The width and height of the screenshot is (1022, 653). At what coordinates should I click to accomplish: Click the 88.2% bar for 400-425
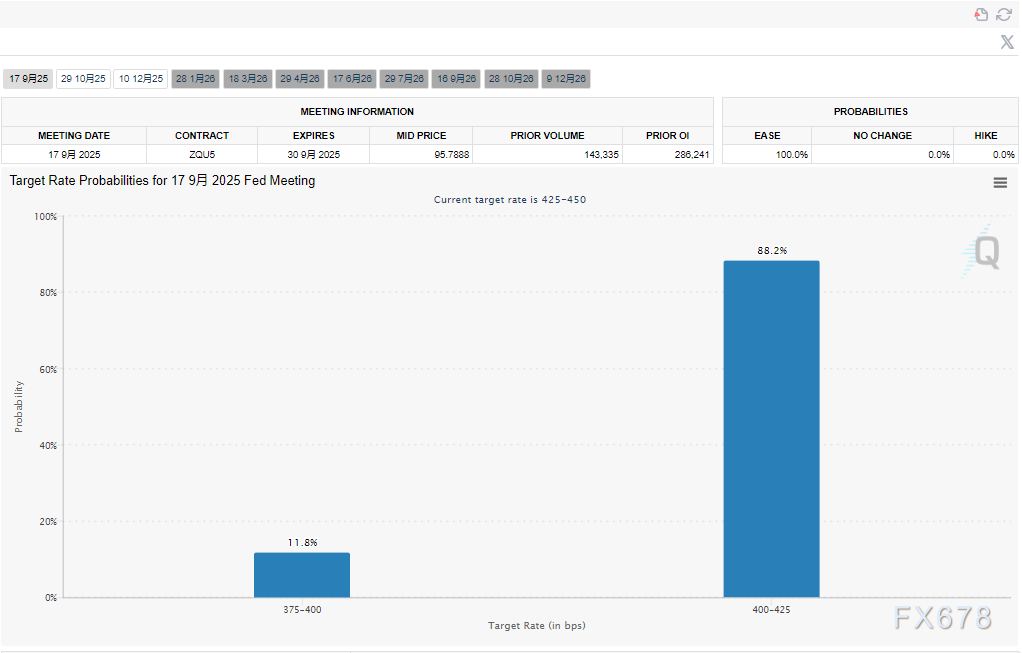pyautogui.click(x=771, y=430)
